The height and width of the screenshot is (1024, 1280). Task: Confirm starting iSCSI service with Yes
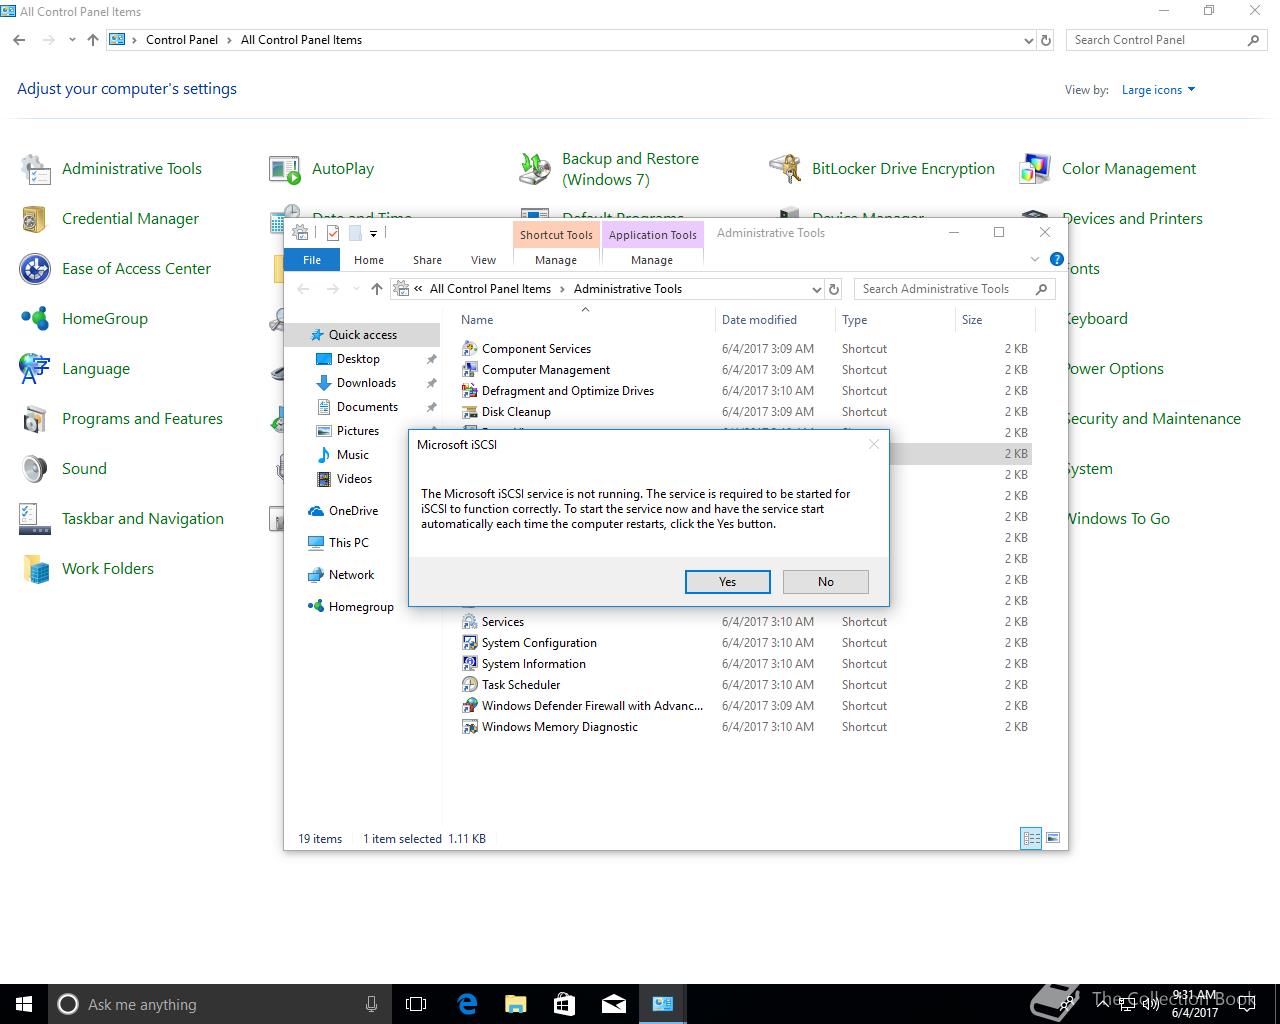tap(727, 582)
